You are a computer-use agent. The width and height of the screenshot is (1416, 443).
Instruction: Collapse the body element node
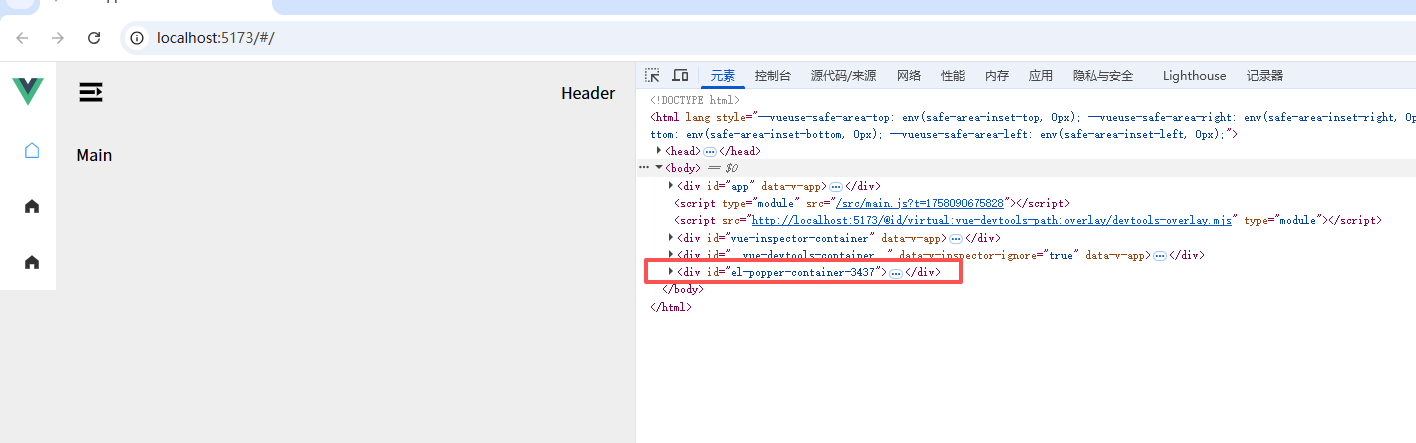pyautogui.click(x=659, y=167)
